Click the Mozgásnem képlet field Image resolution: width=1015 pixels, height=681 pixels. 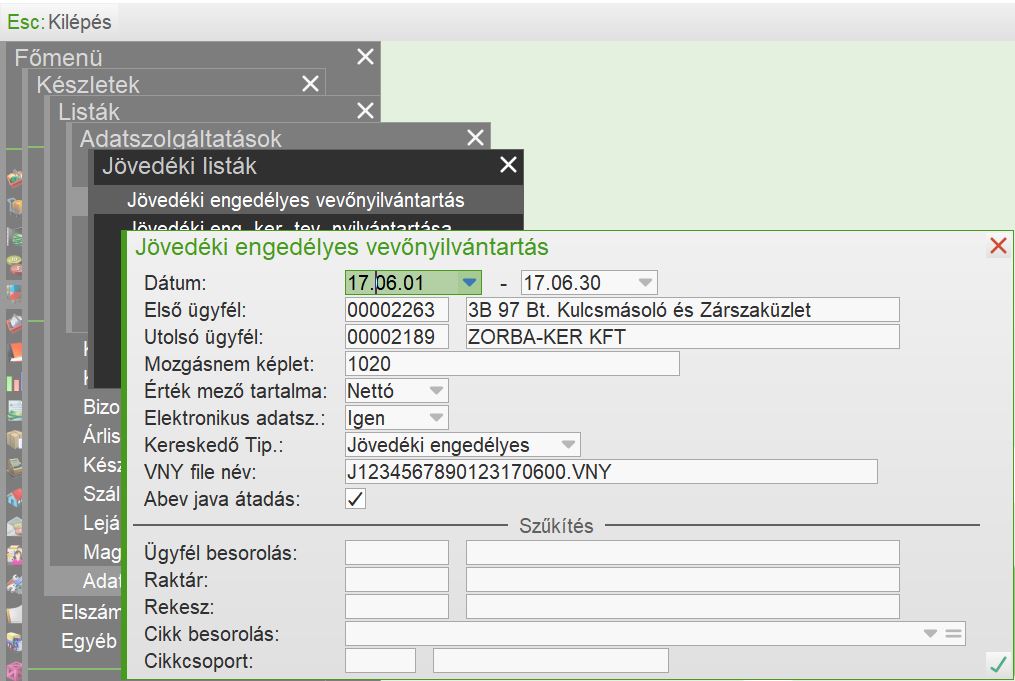(511, 364)
